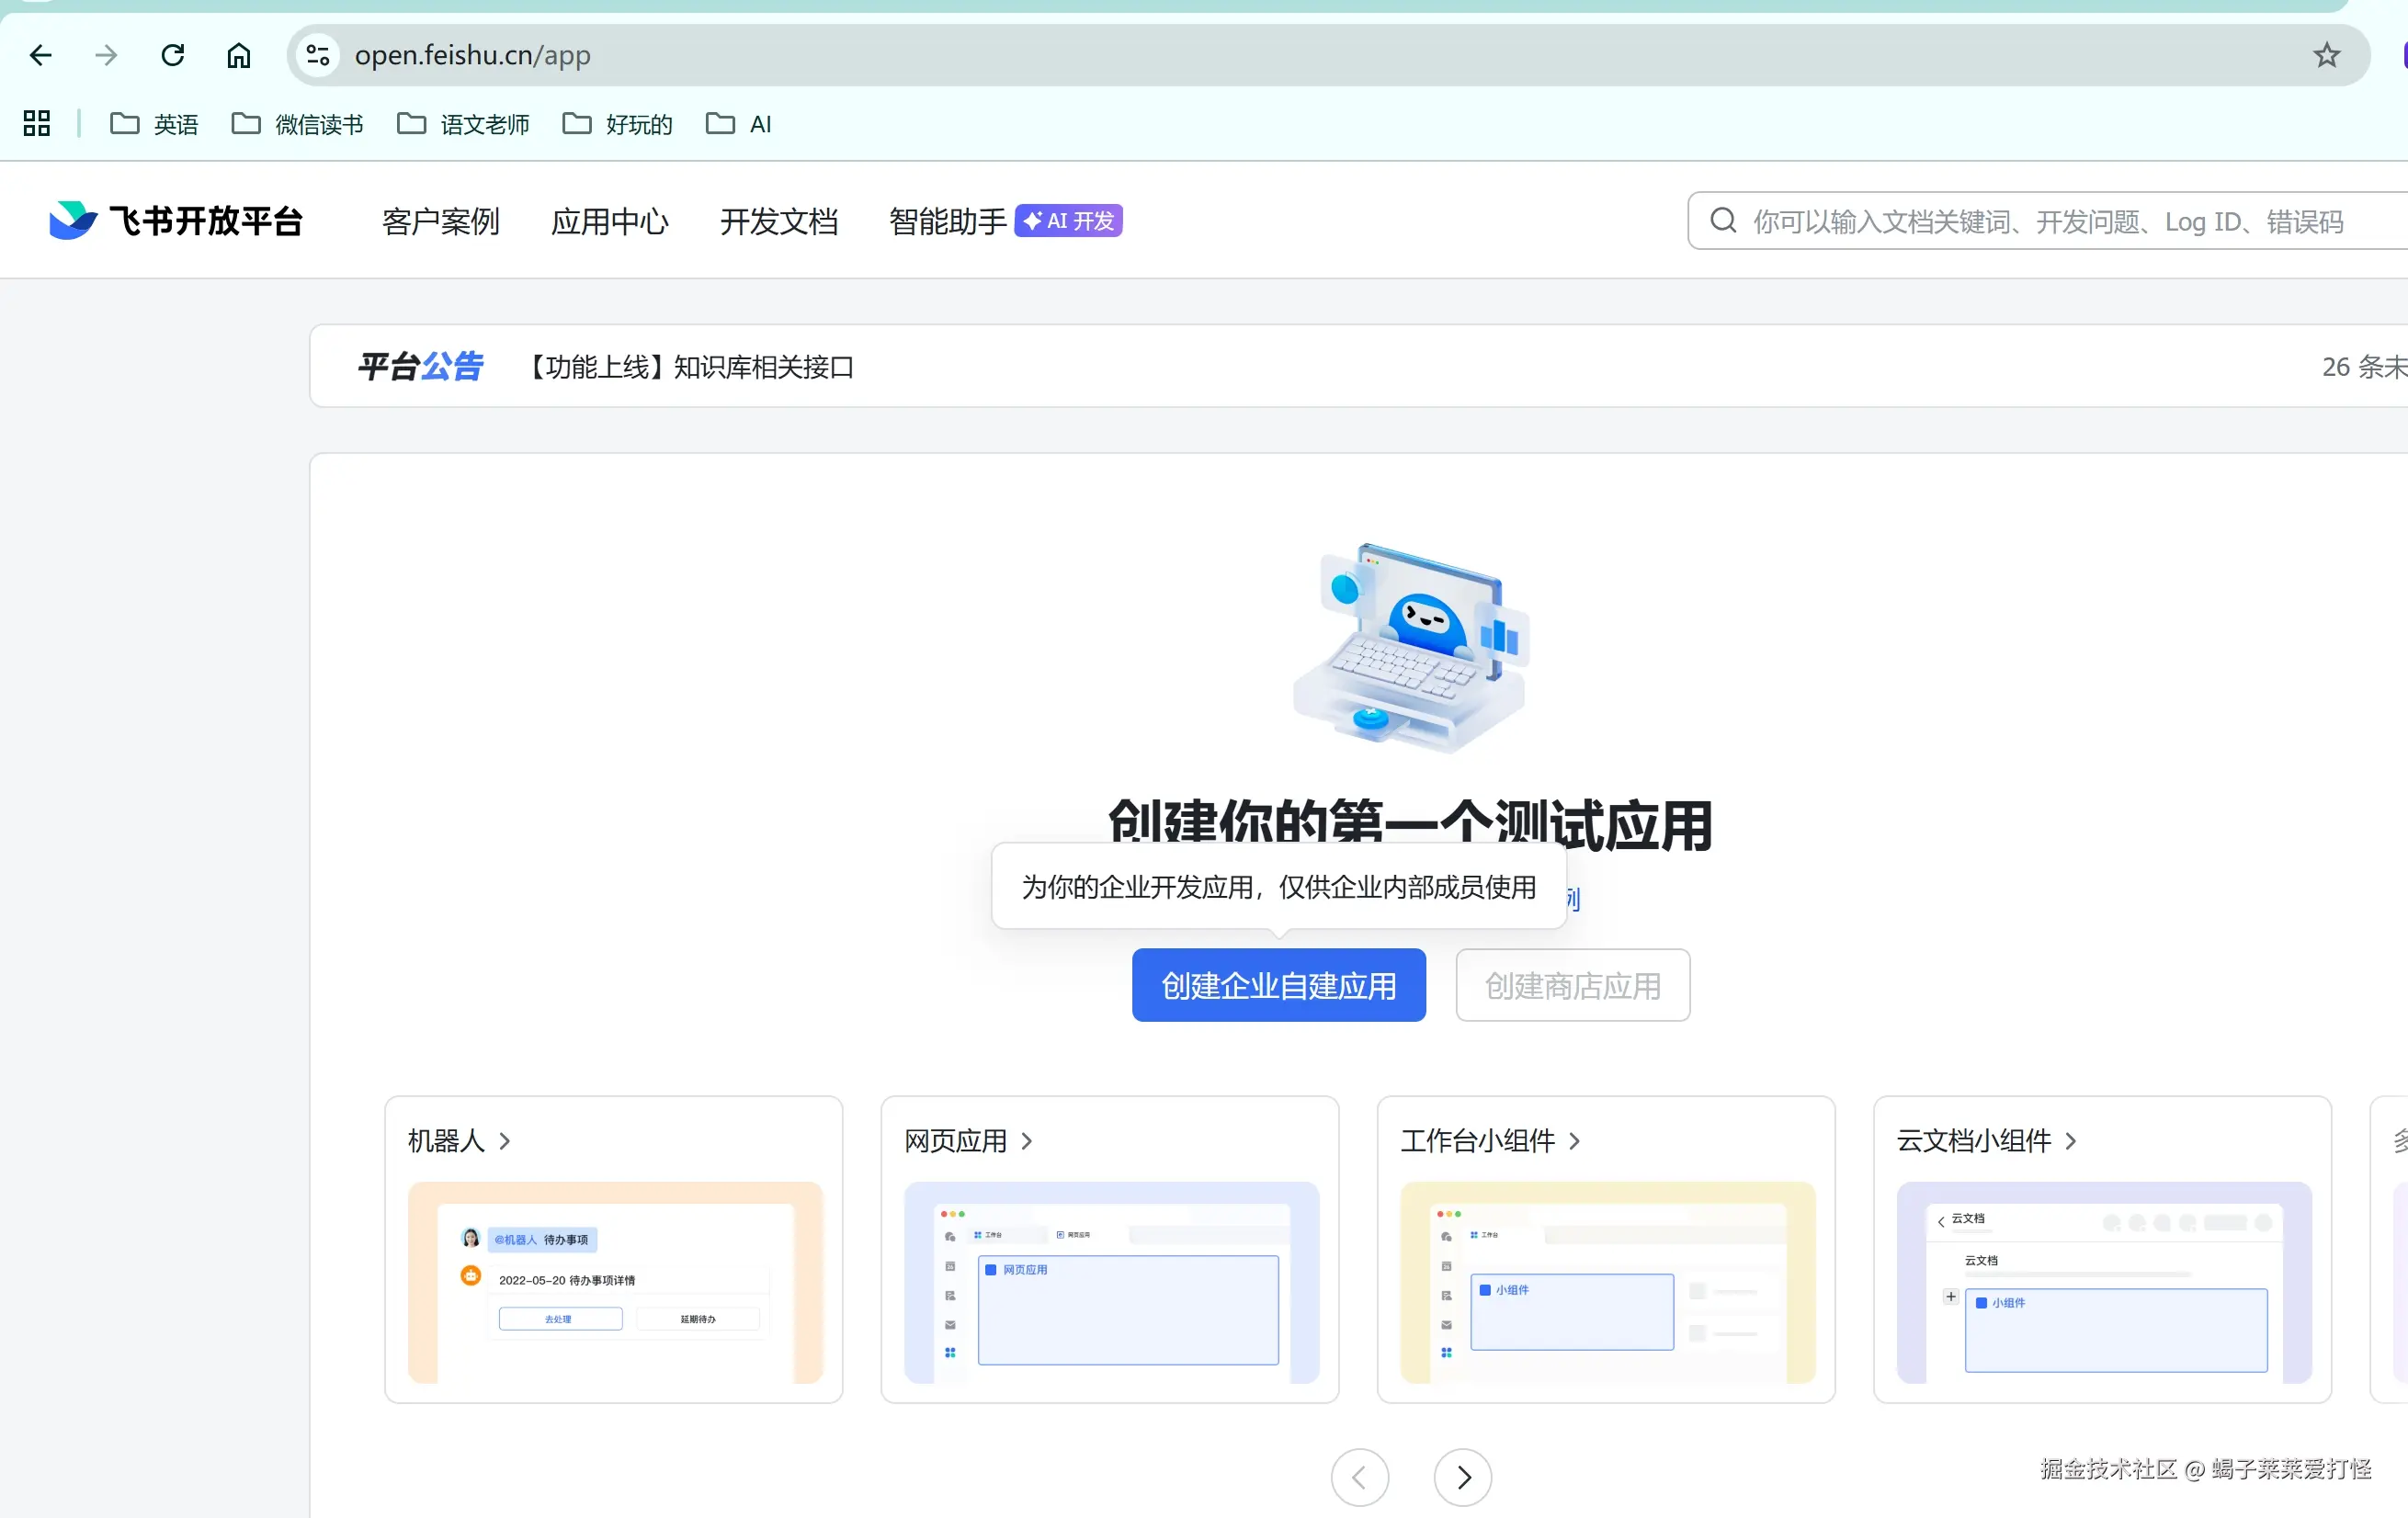The width and height of the screenshot is (2408, 1518).
Task: Open the AI bookmark folder
Action: [739, 124]
